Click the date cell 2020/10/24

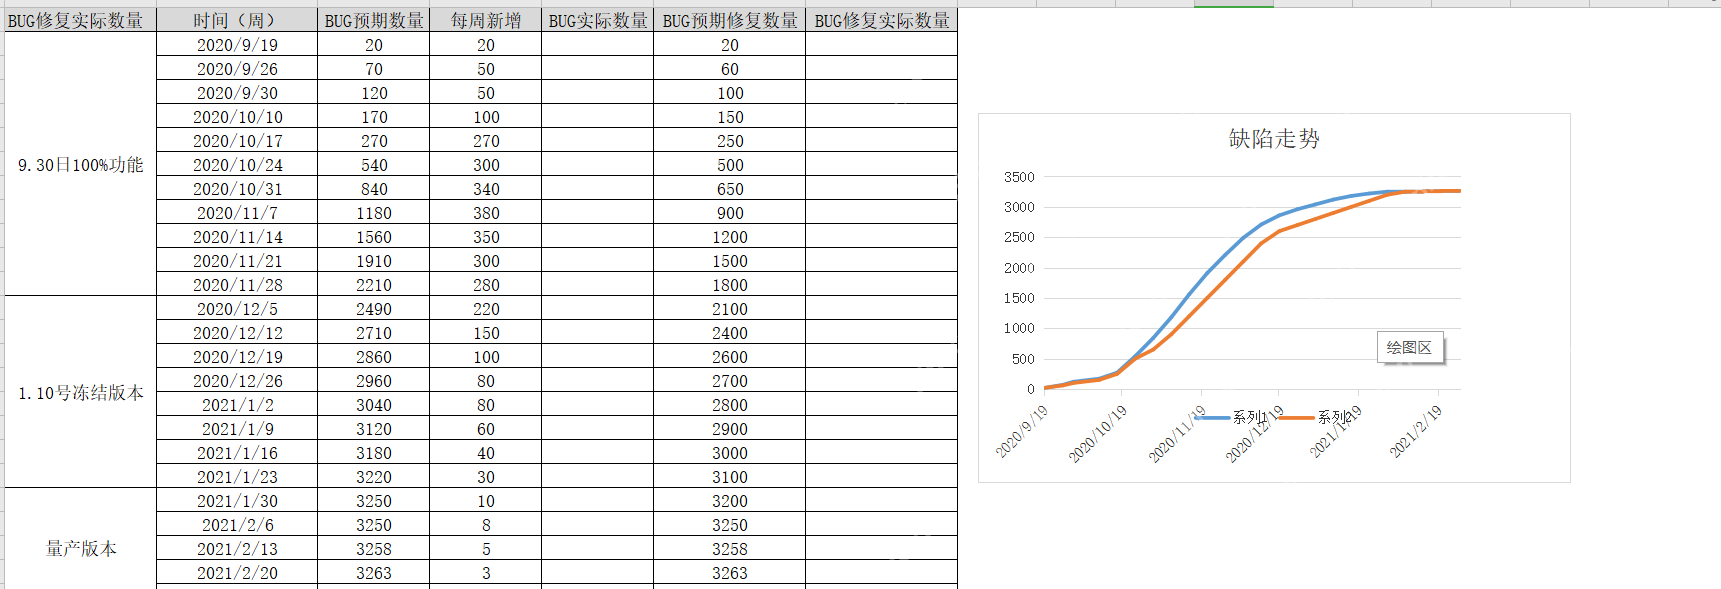point(237,165)
